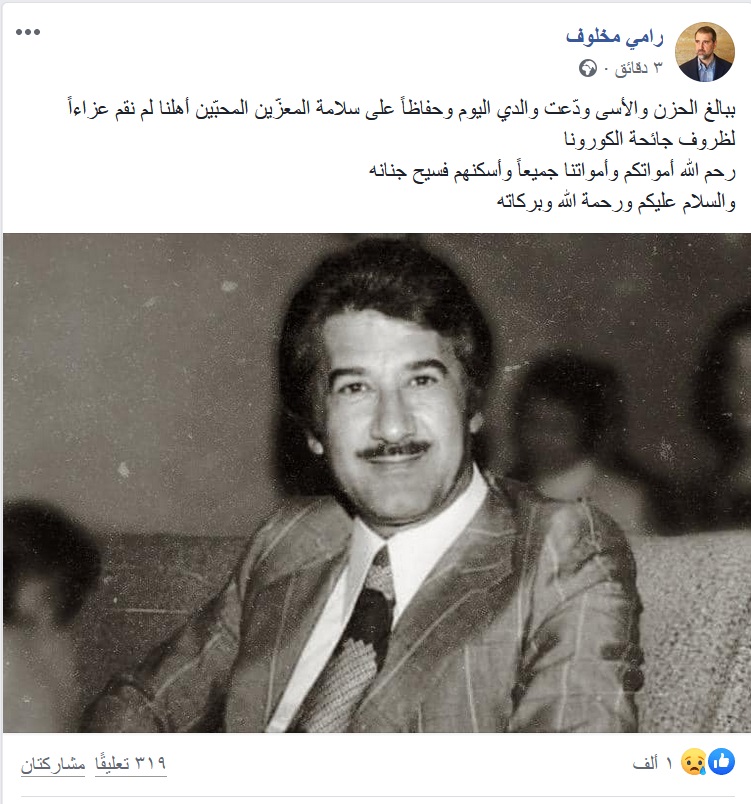Click the blue thumbs-up like reaction icon

[722, 761]
